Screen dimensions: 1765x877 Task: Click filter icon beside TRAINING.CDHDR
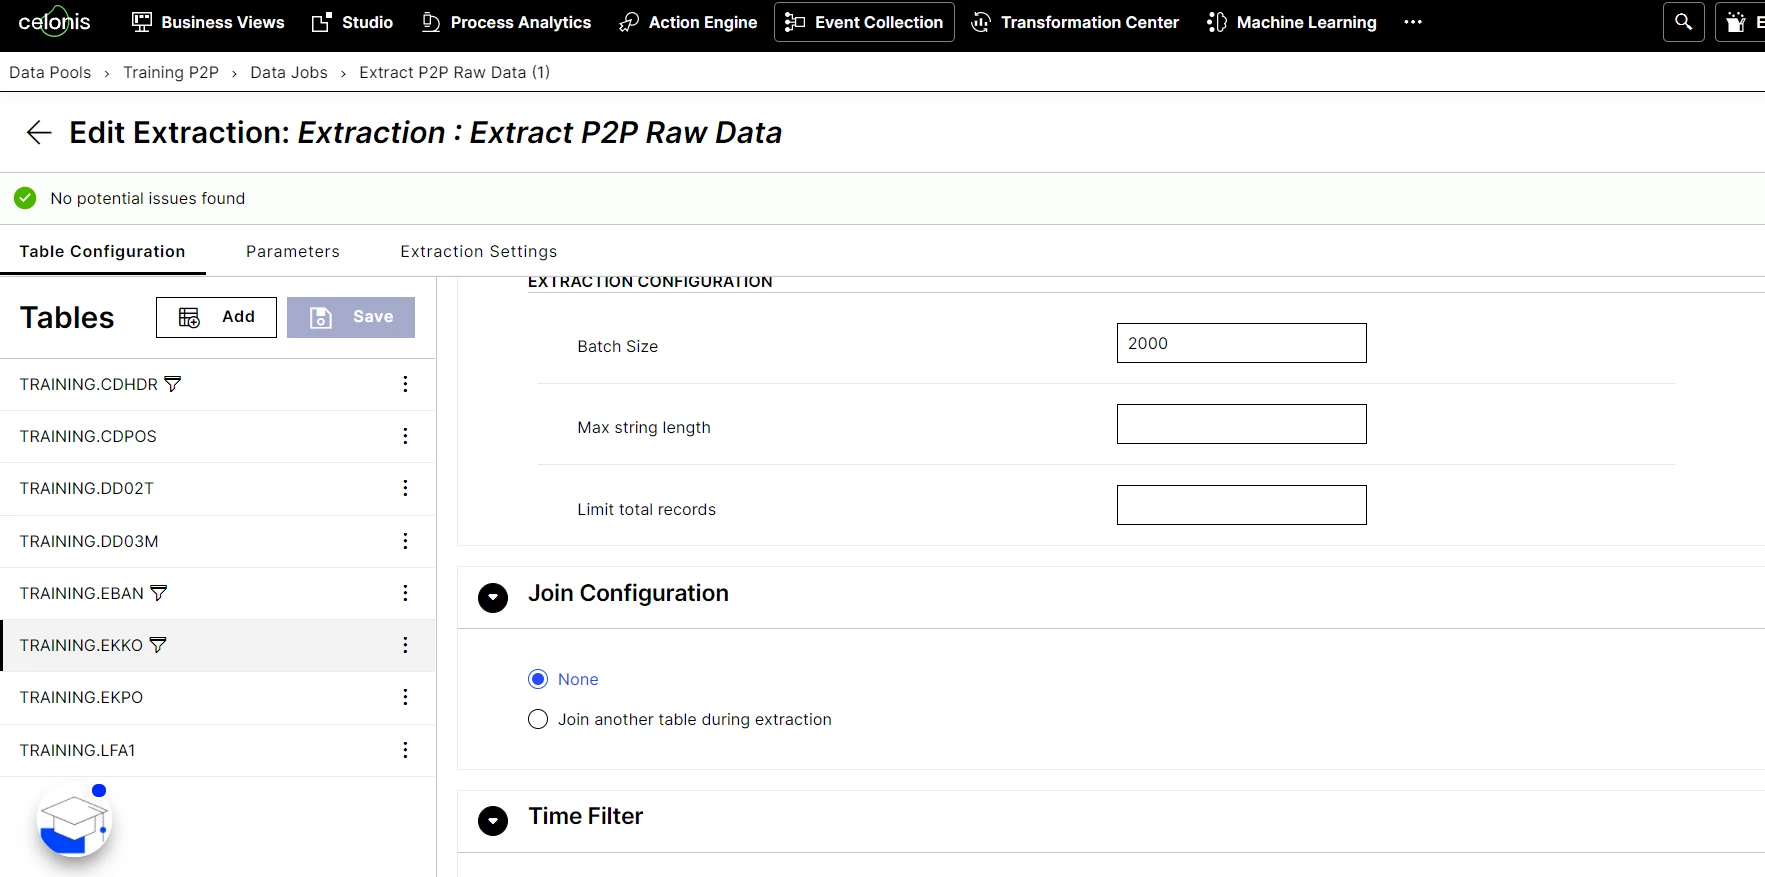(x=173, y=384)
